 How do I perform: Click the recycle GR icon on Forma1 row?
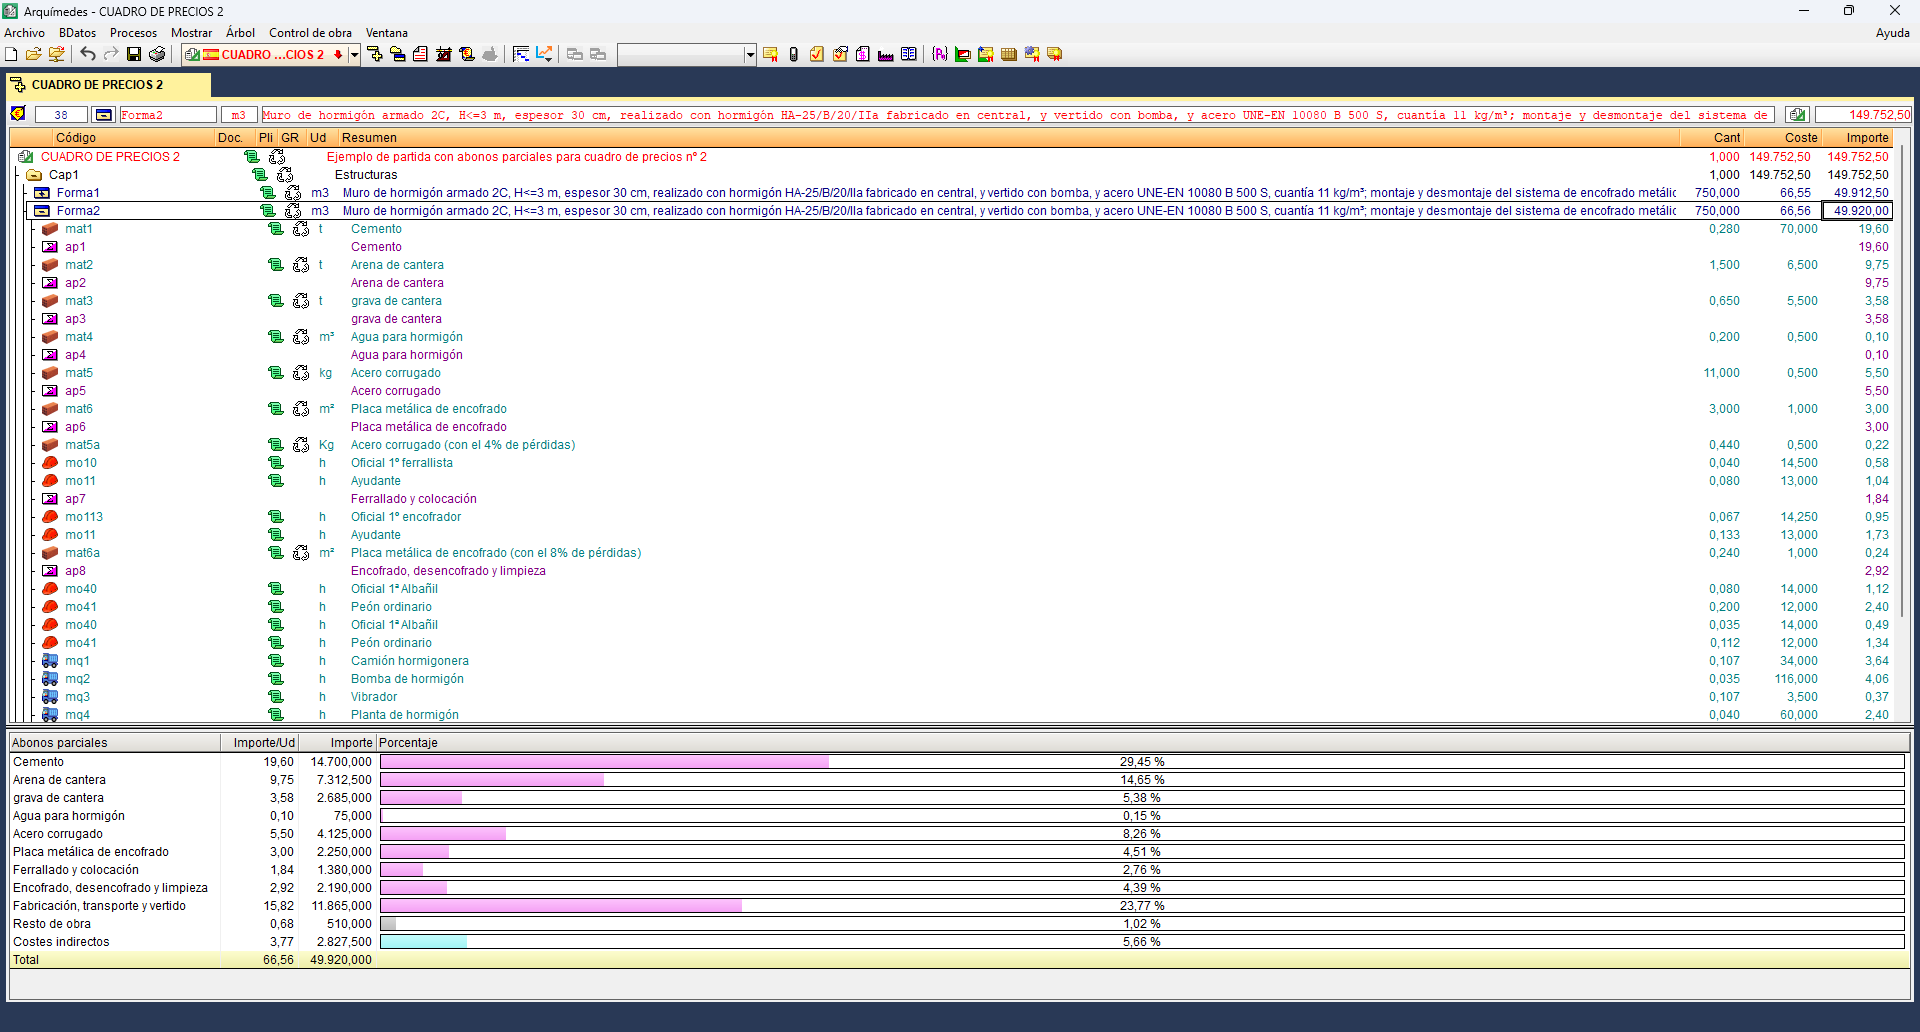[x=293, y=193]
